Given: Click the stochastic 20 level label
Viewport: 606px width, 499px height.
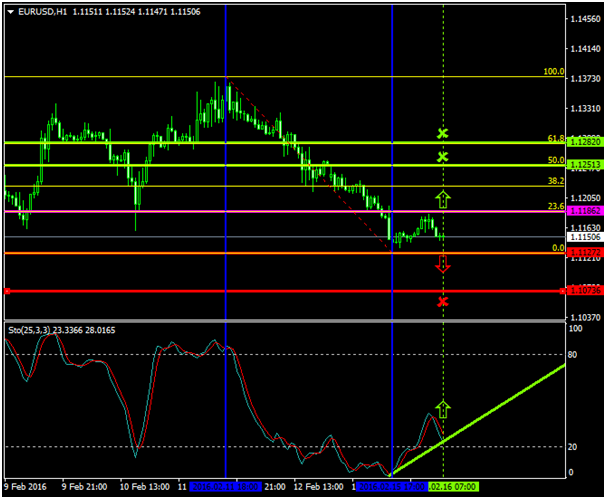Looking at the screenshot, I should click(x=573, y=447).
